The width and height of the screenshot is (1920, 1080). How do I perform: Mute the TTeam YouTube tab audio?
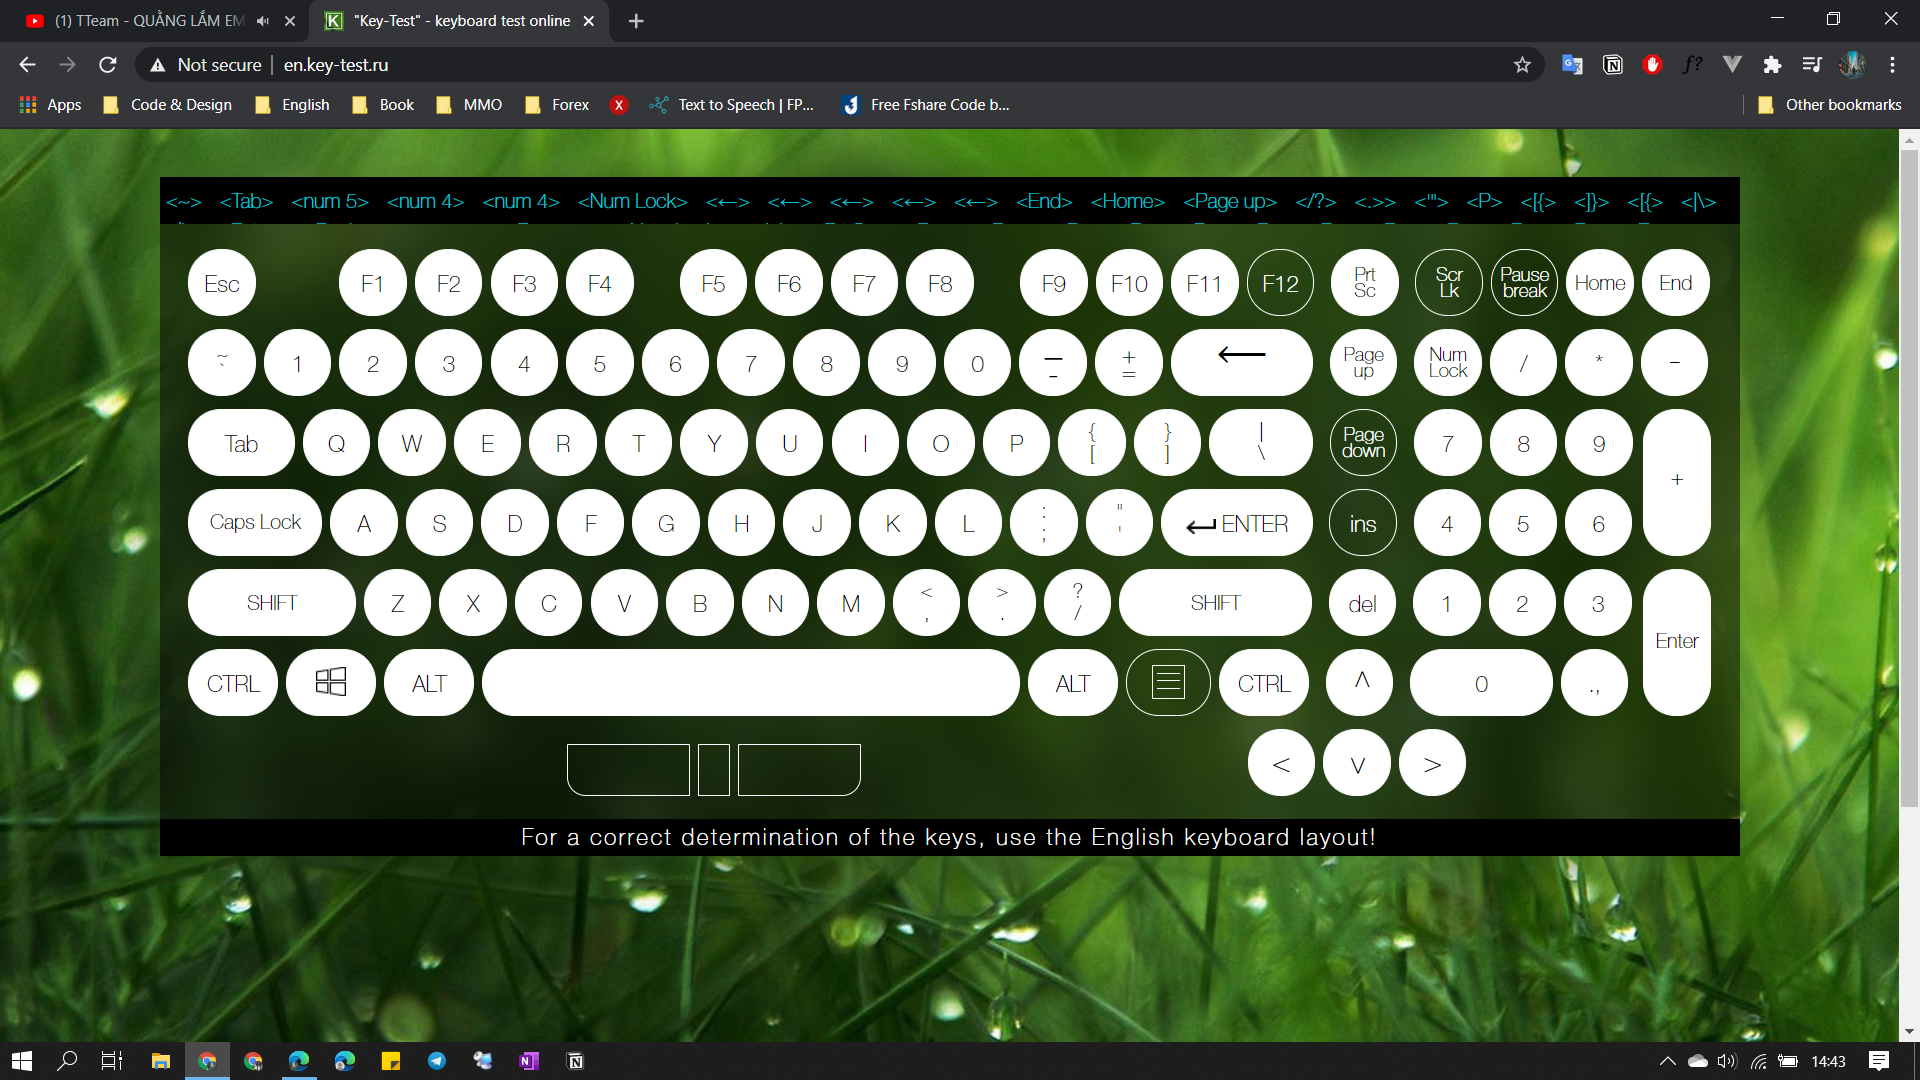[x=263, y=21]
